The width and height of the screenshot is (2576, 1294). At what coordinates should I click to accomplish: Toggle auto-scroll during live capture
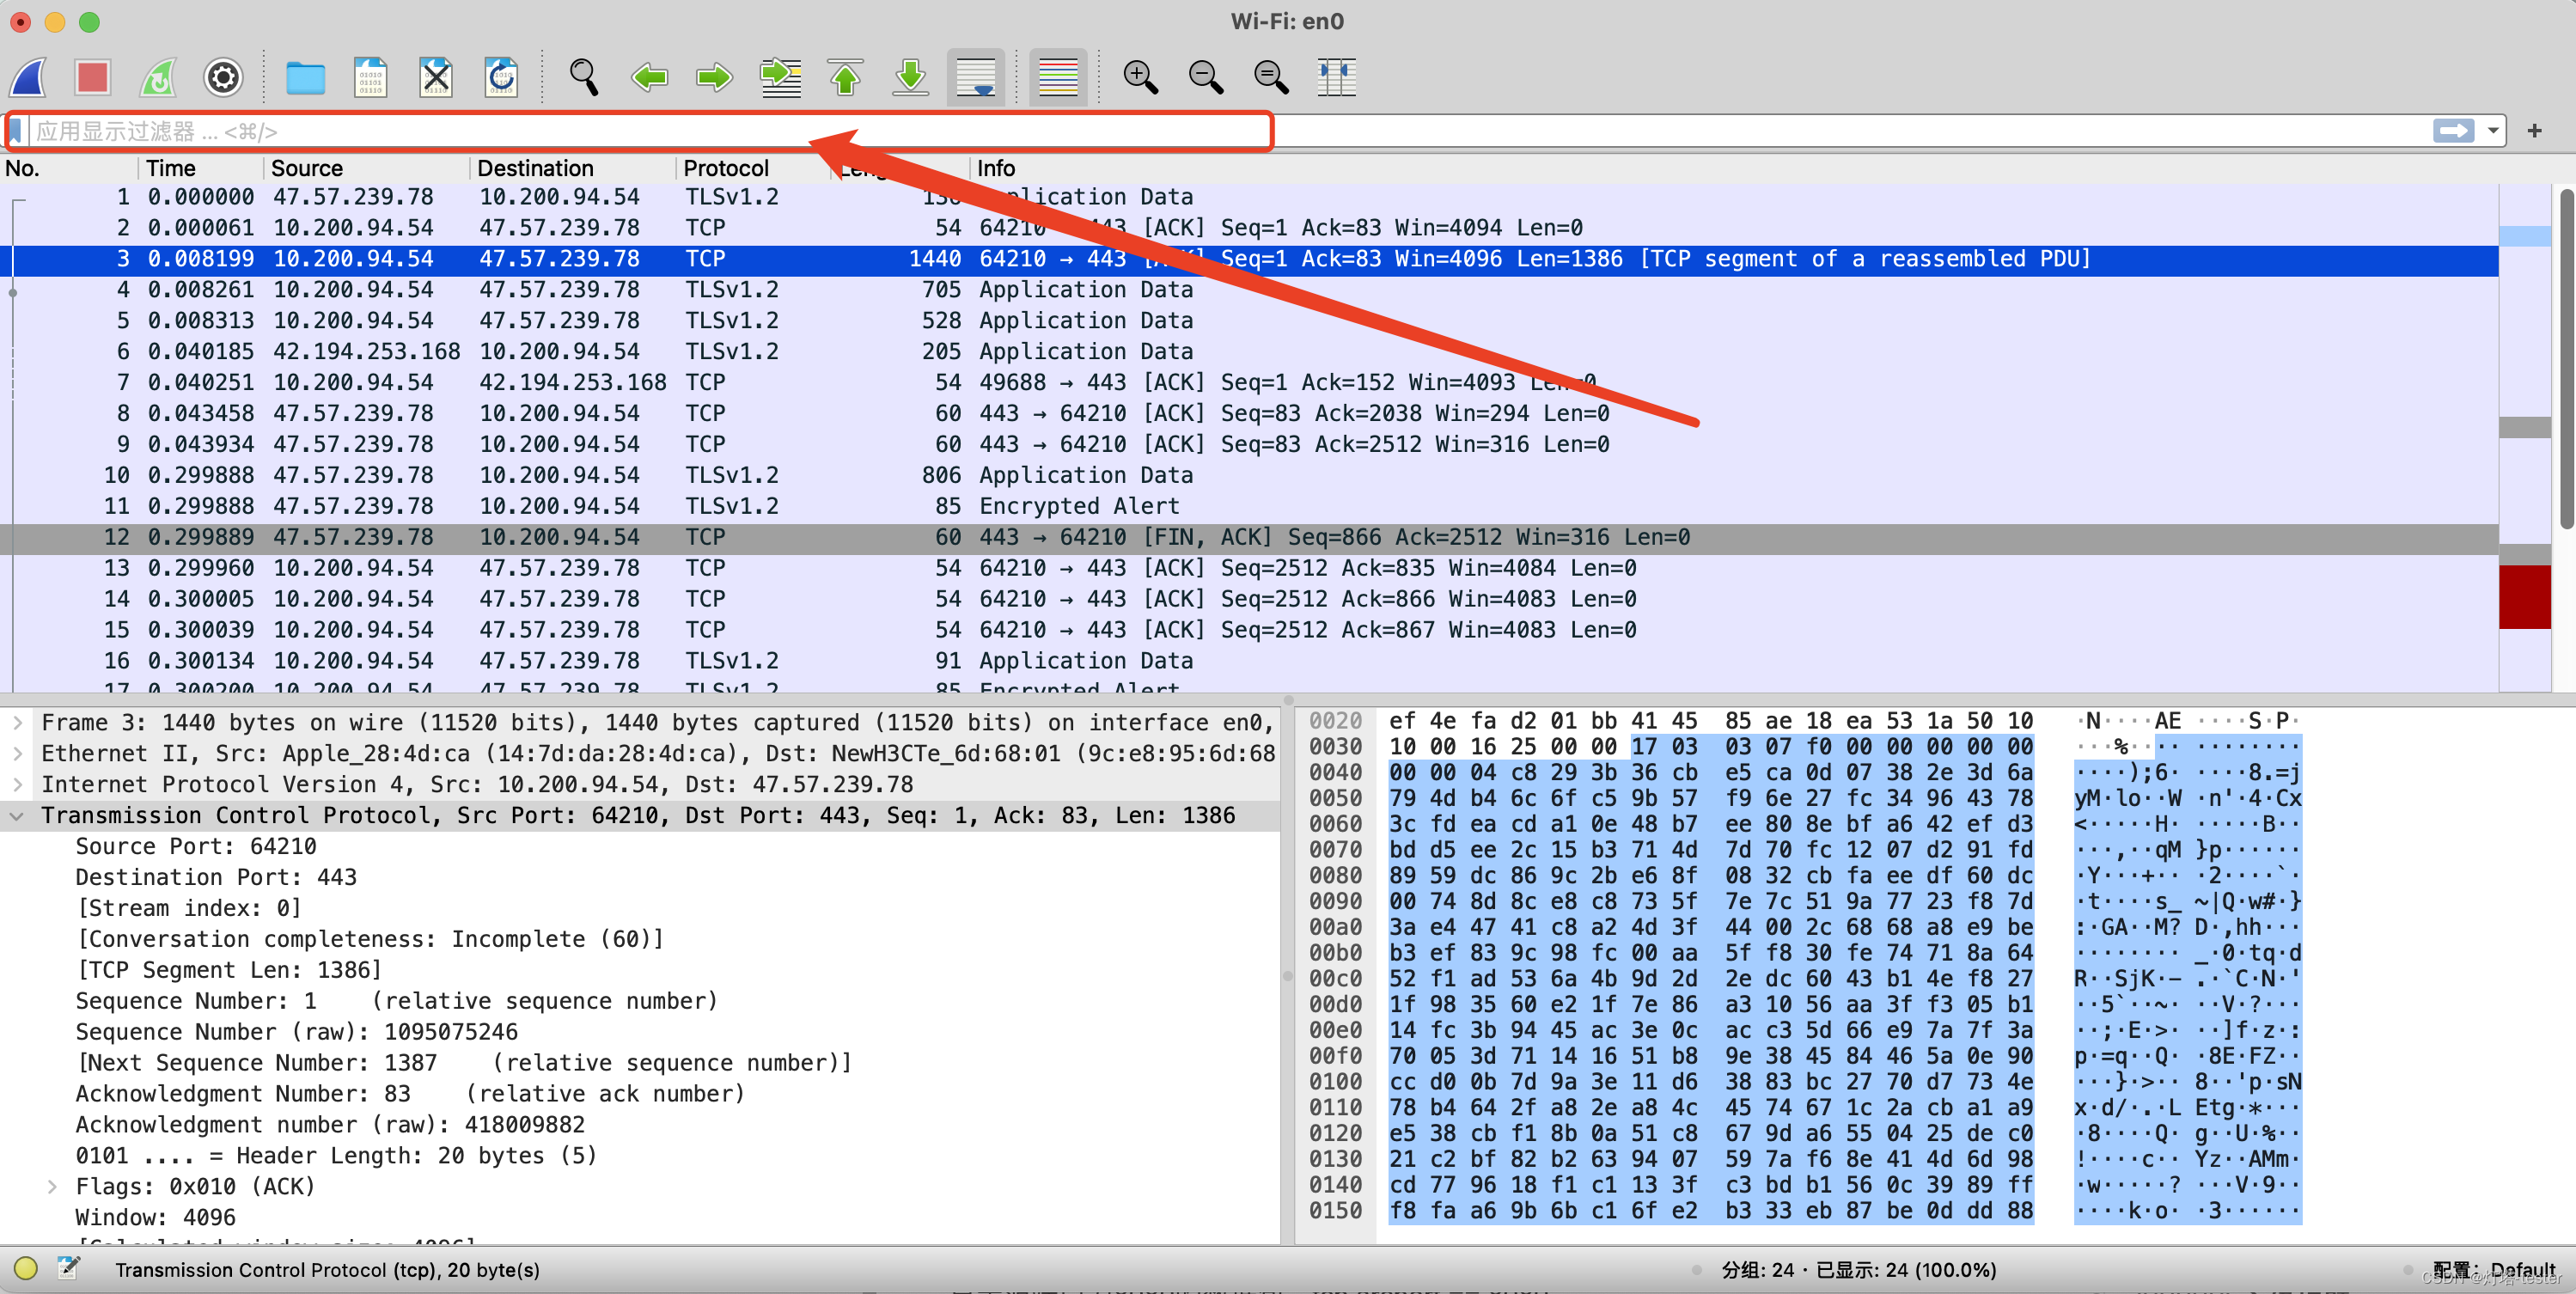pos(976,77)
